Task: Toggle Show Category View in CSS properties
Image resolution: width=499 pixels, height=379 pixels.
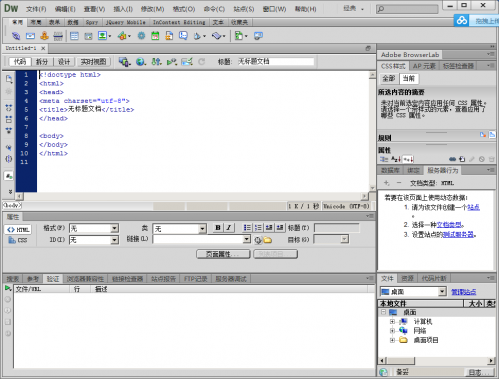Action: pos(384,159)
